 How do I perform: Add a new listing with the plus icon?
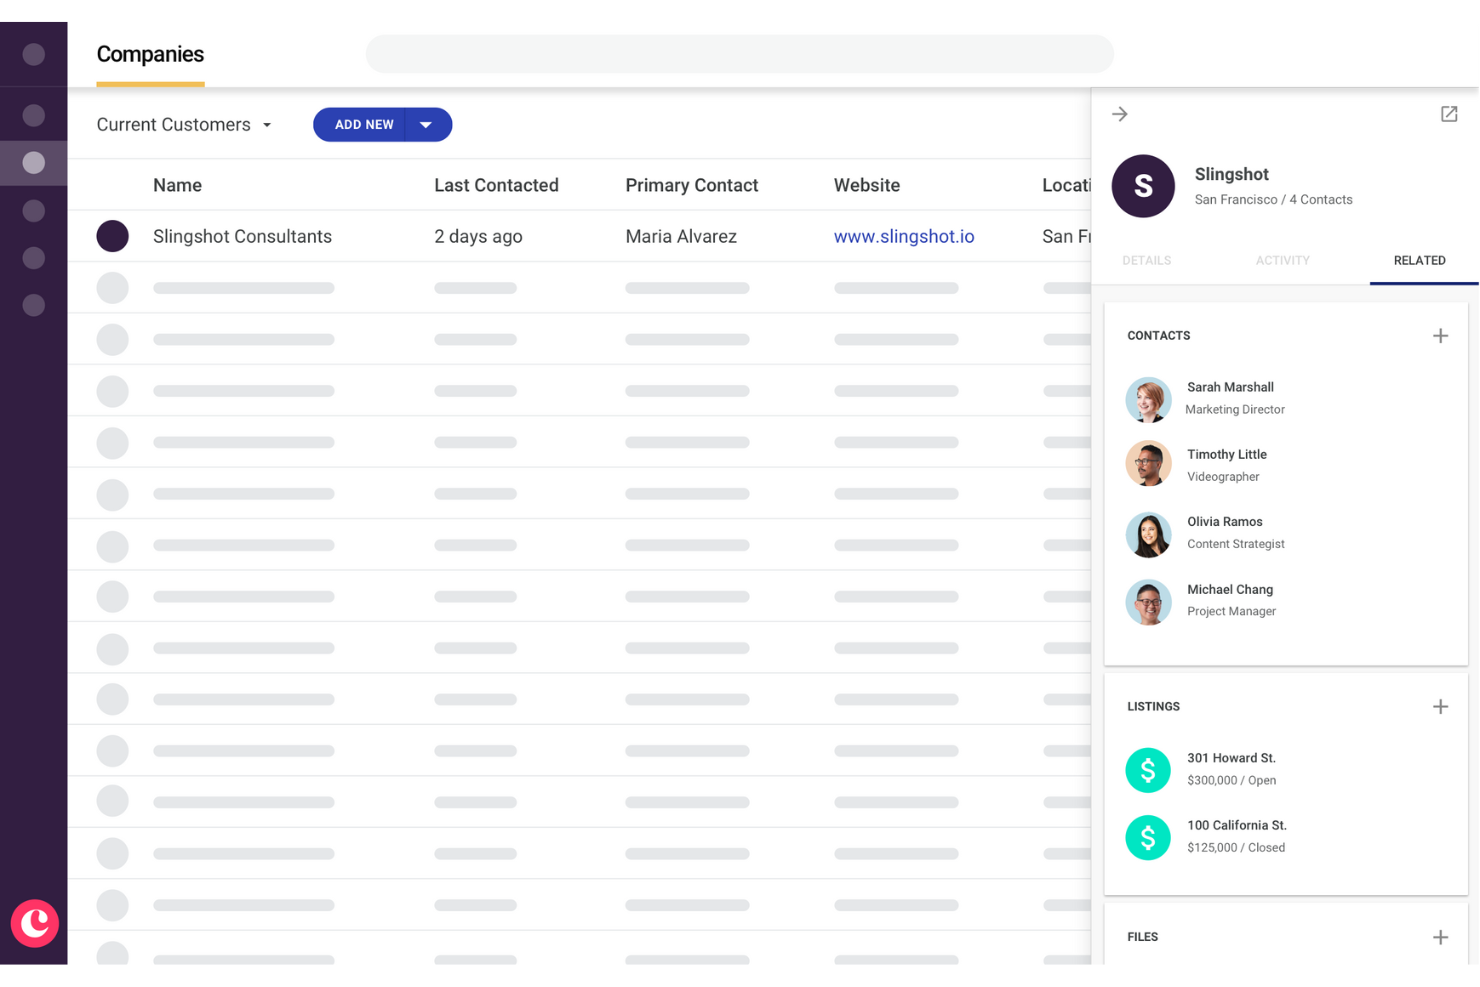(x=1440, y=706)
